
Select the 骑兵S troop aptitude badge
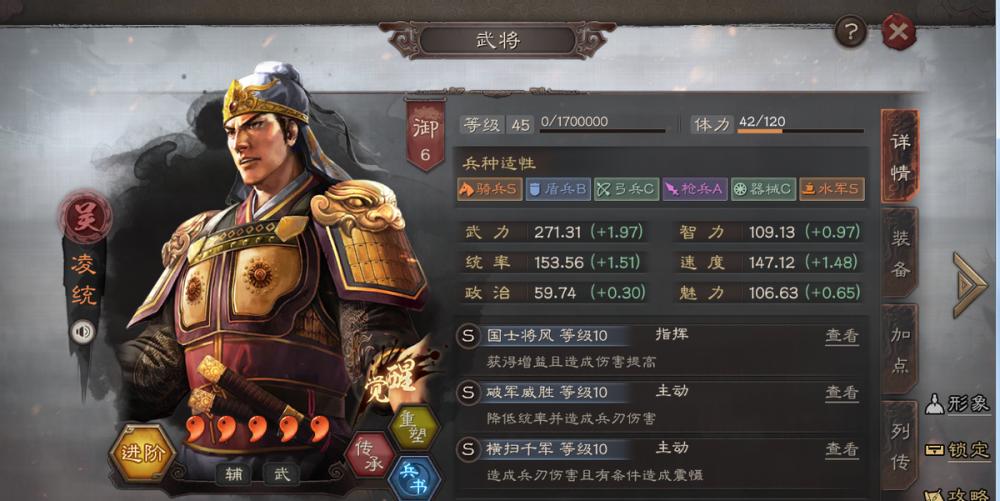coord(489,189)
